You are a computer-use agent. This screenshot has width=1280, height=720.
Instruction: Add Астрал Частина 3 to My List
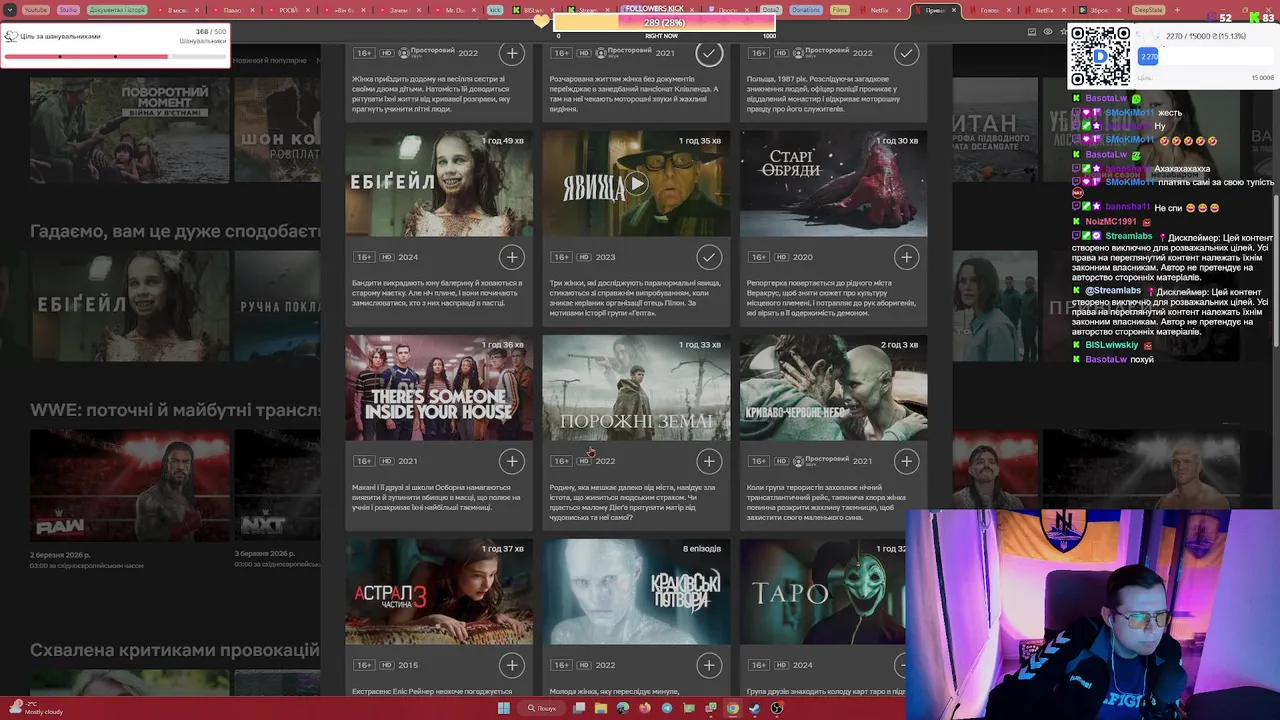512,665
